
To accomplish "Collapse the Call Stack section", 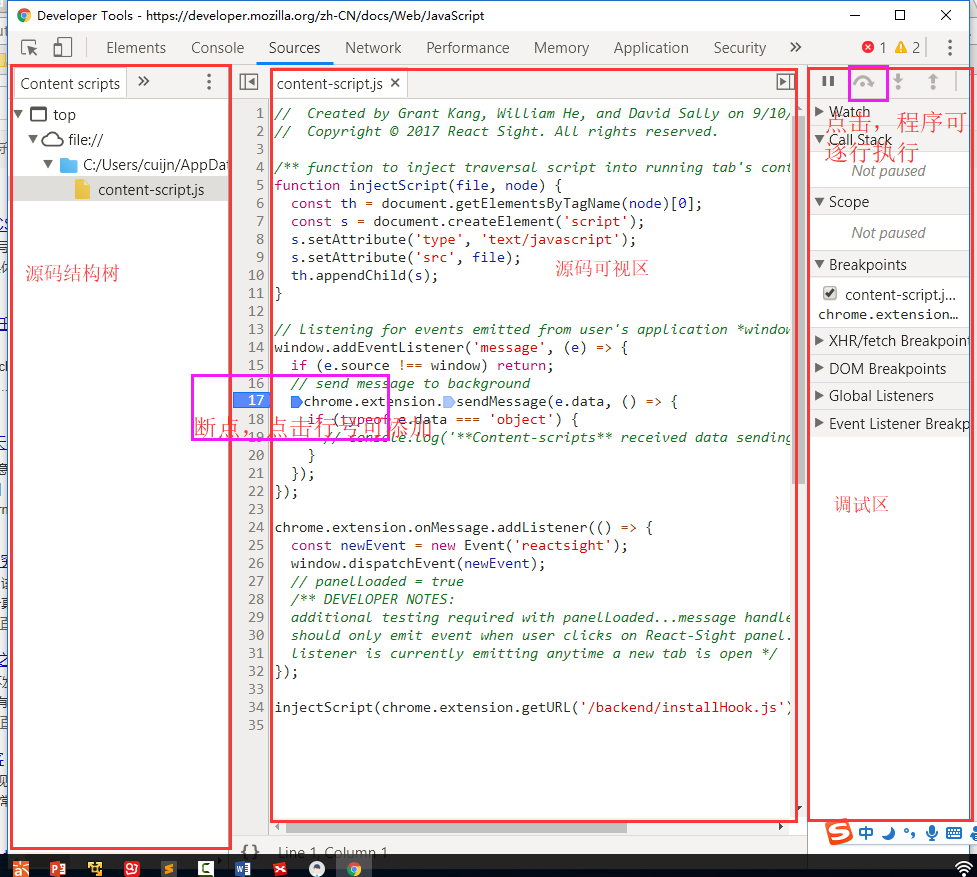I will 819,139.
